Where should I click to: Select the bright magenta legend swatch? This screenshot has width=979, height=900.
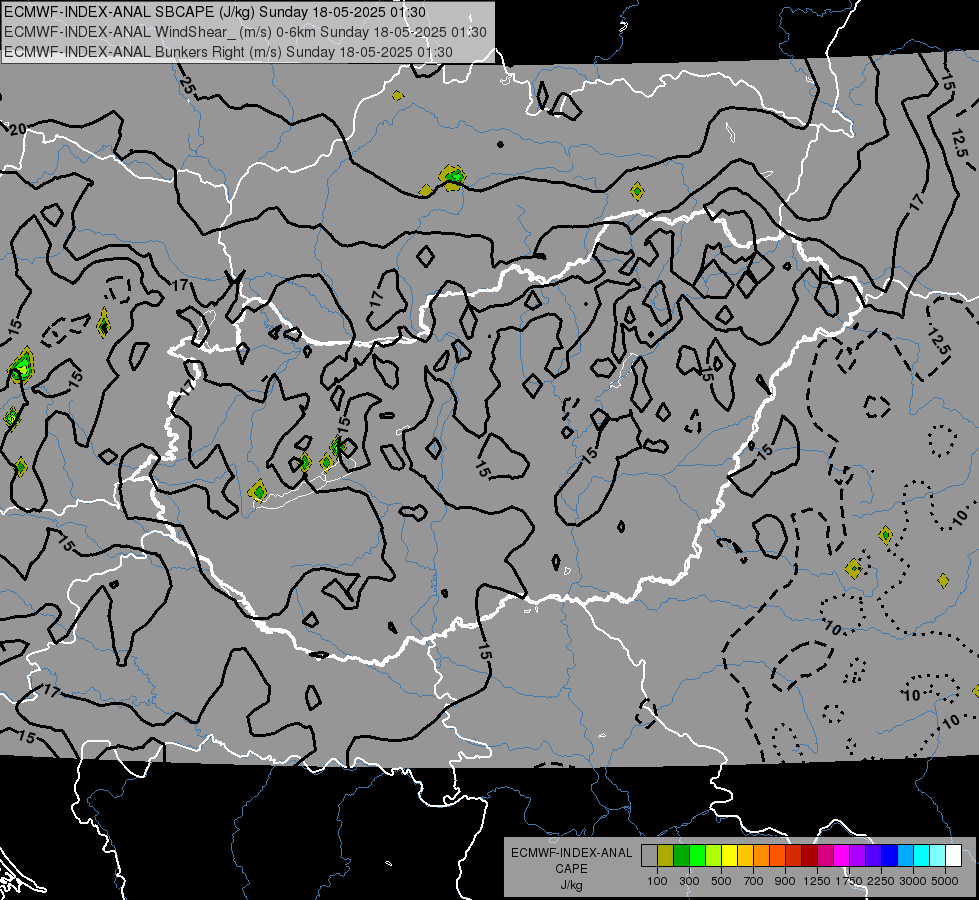click(x=842, y=855)
